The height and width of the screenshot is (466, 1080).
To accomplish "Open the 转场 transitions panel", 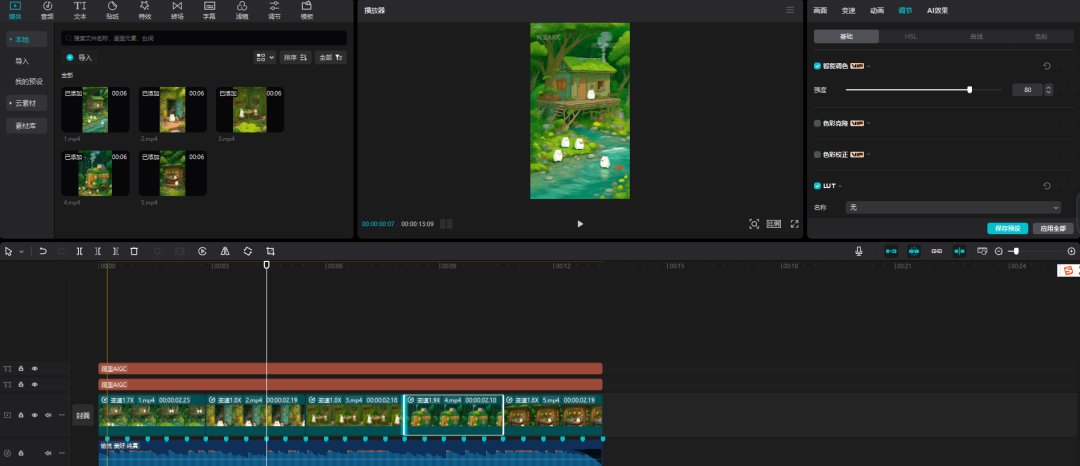I will click(177, 10).
